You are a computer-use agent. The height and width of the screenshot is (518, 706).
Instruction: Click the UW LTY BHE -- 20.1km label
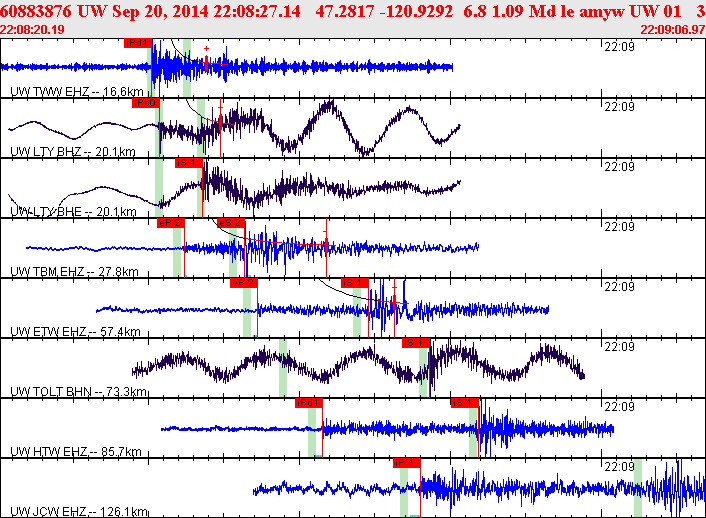click(x=73, y=212)
